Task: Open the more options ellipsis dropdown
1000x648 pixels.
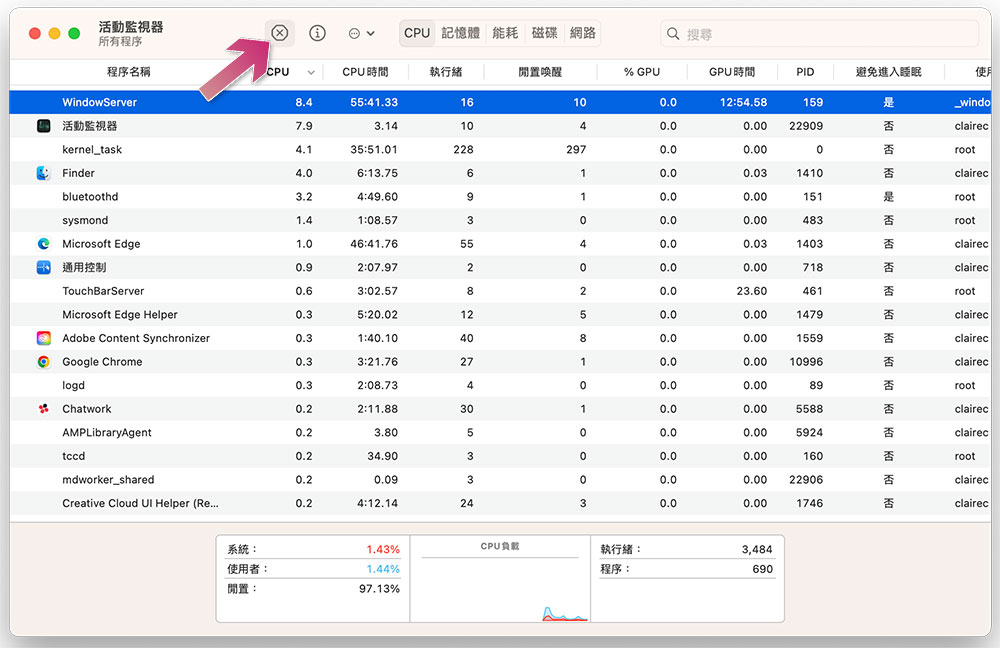Action: click(x=362, y=33)
